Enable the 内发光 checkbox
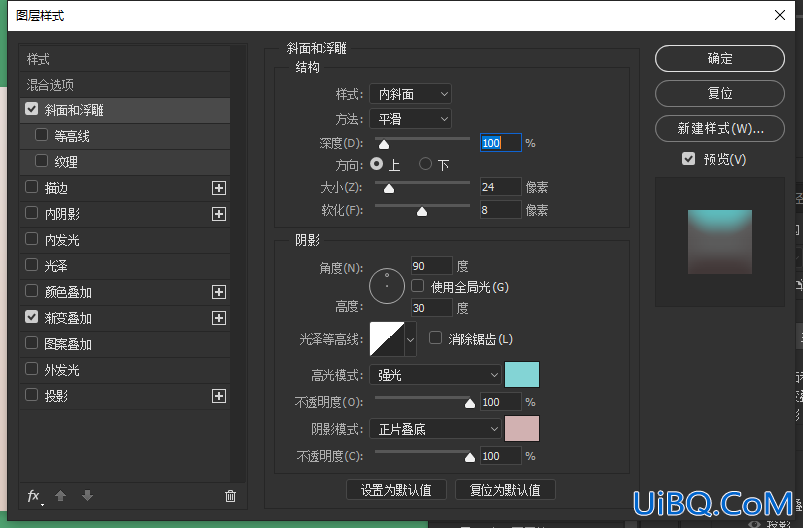The width and height of the screenshot is (803, 528). tap(31, 239)
